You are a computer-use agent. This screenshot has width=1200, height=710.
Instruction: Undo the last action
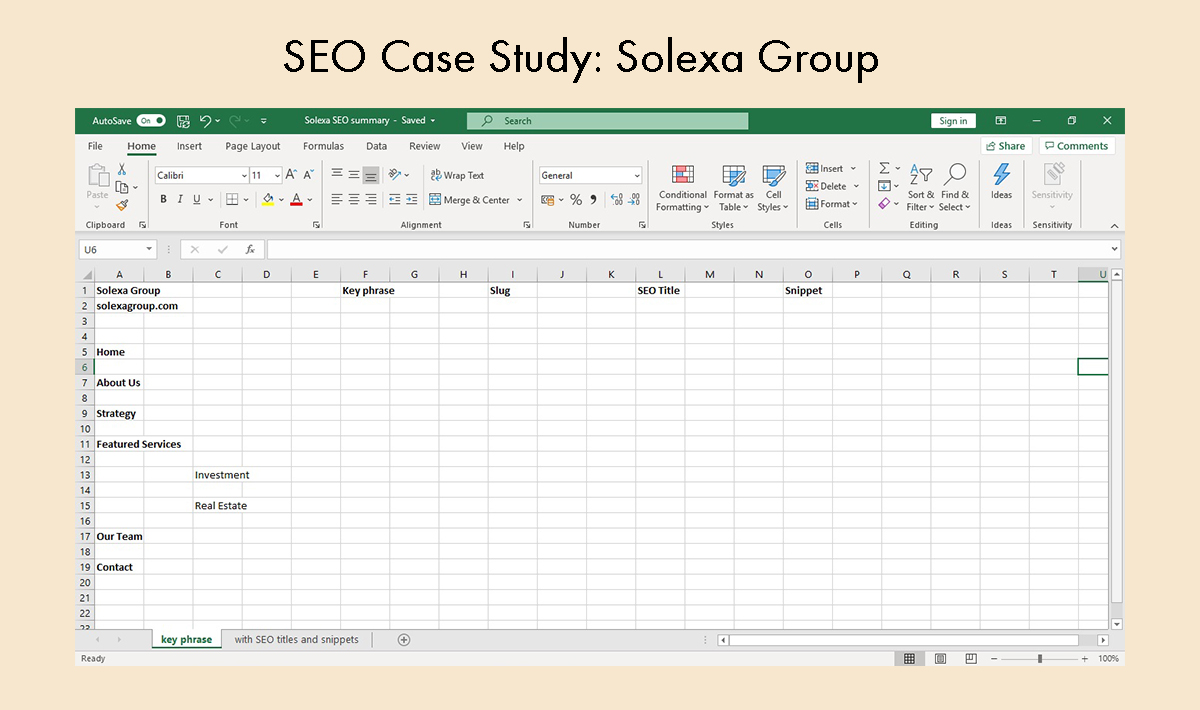tap(205, 121)
